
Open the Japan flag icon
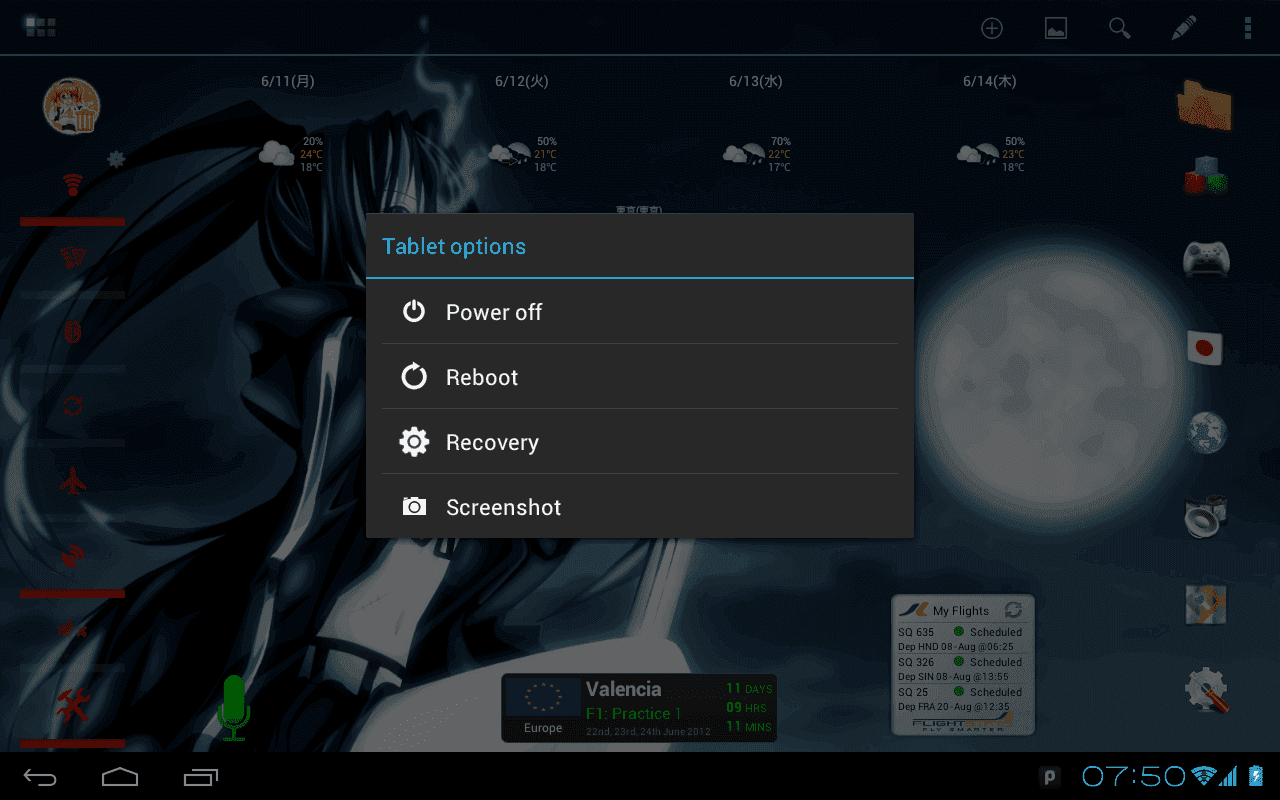[1205, 347]
